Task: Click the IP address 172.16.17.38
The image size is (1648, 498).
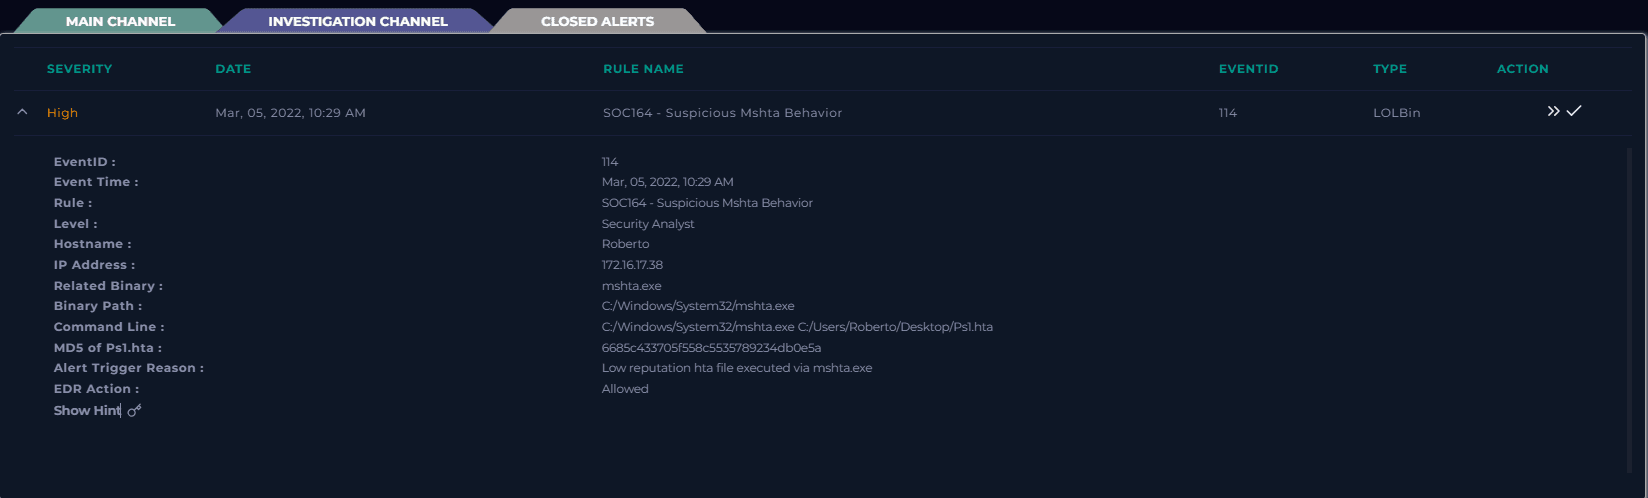Action: (632, 265)
